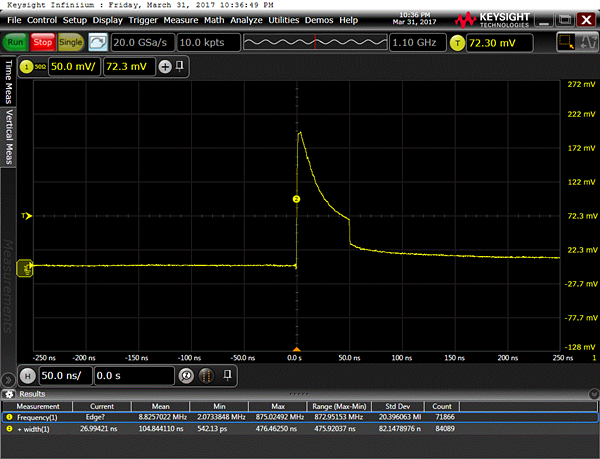Viewport: 600px width, 459px height.
Task: Click the count value 84089
Action: pyautogui.click(x=445, y=429)
